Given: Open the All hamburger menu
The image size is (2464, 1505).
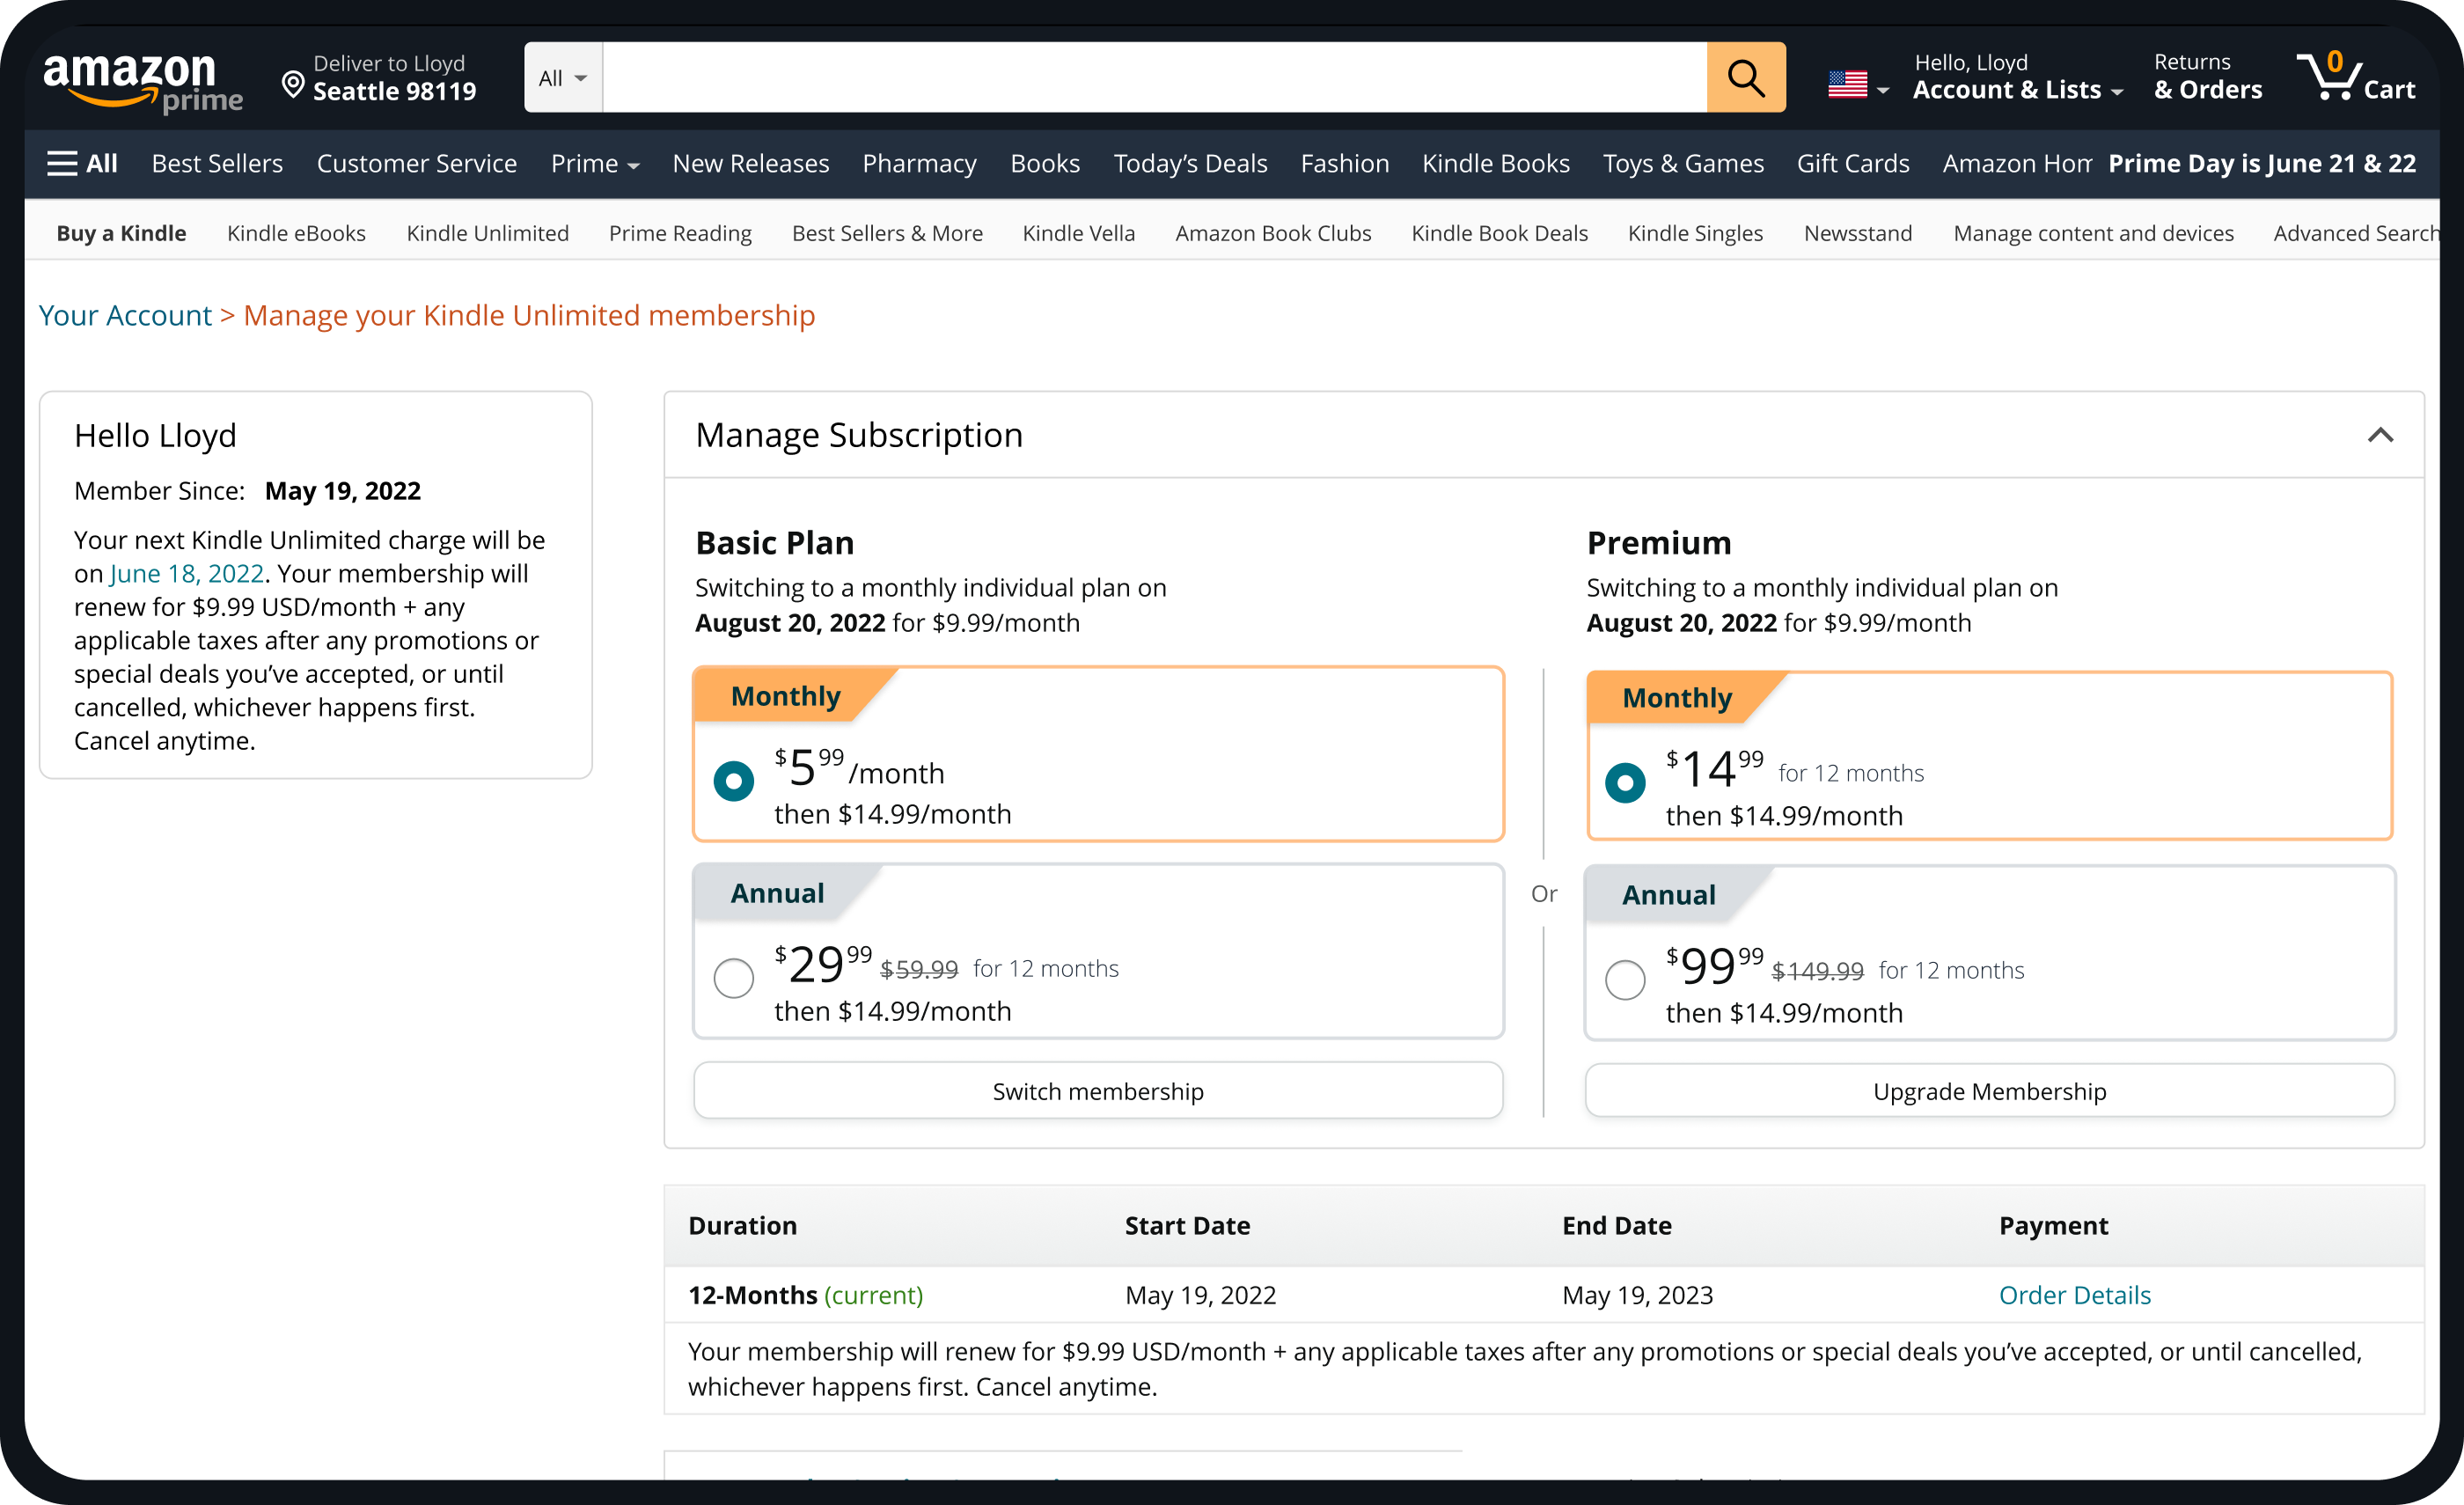Looking at the screenshot, I should click(82, 163).
